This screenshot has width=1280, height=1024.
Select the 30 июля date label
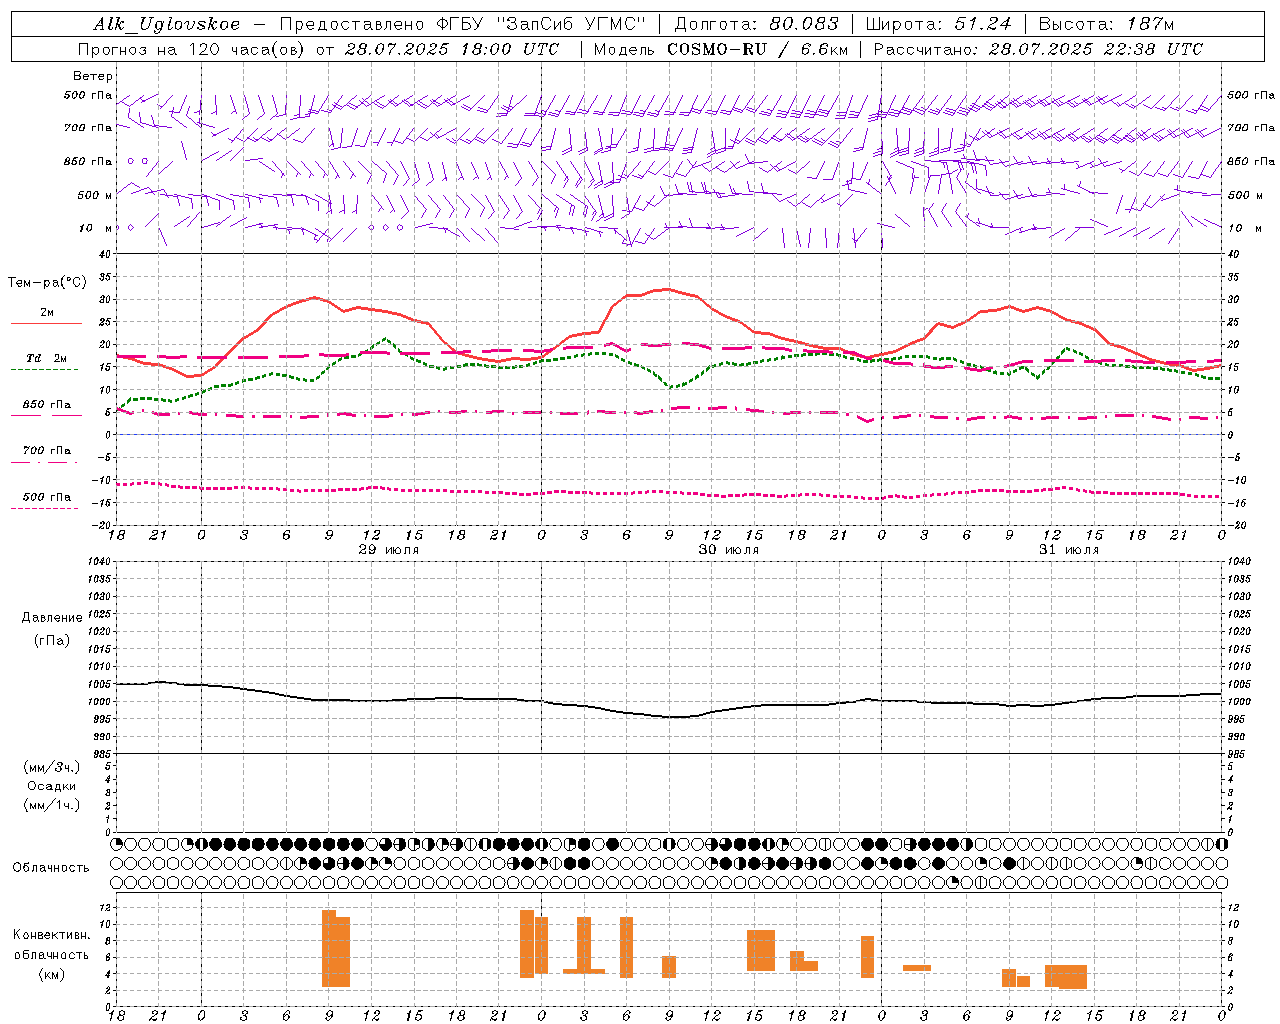click(728, 550)
